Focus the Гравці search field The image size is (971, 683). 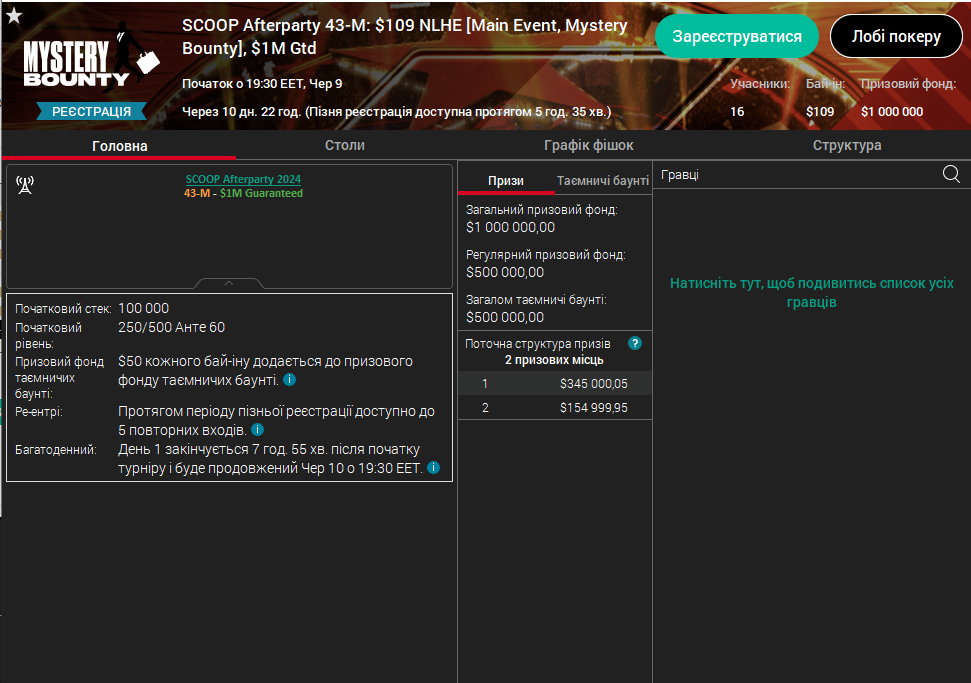point(799,175)
